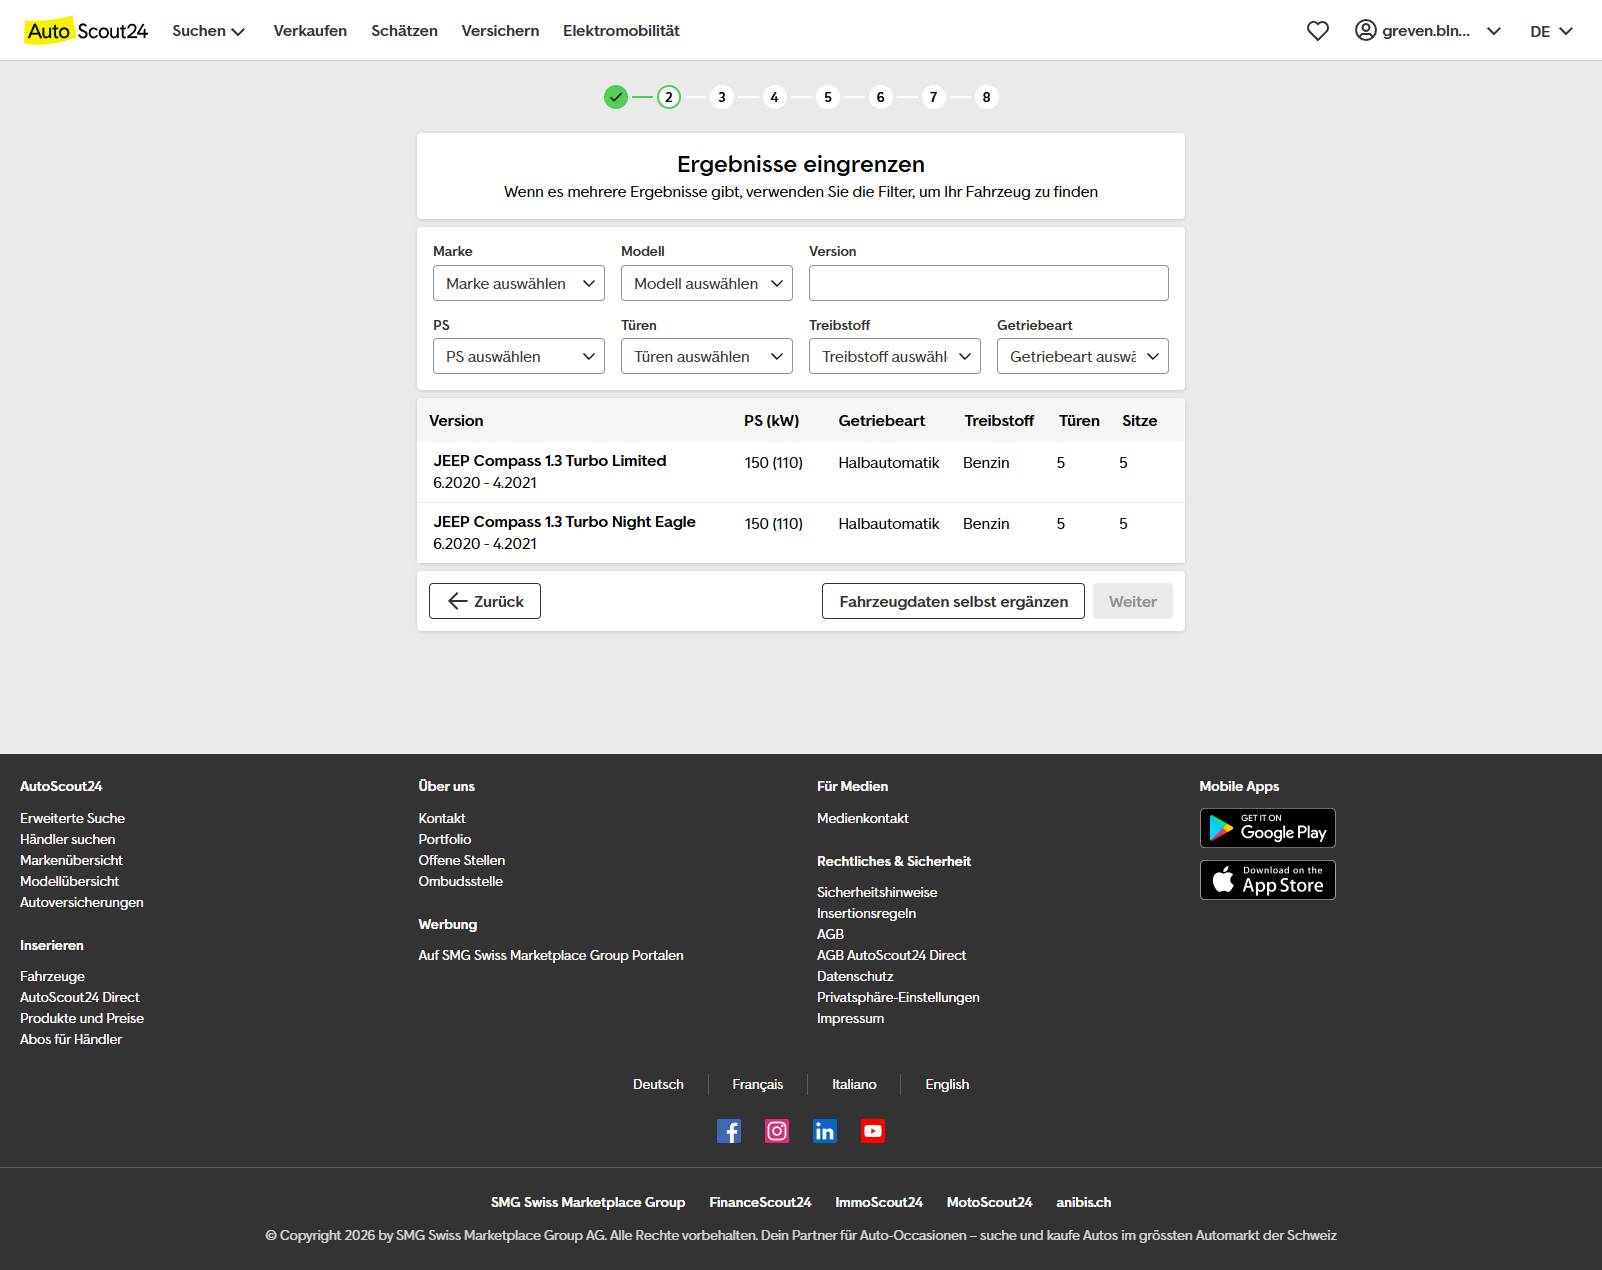This screenshot has height=1270, width=1602.
Task: Open the Getriebeart auswählen dropdown
Action: click(1083, 356)
